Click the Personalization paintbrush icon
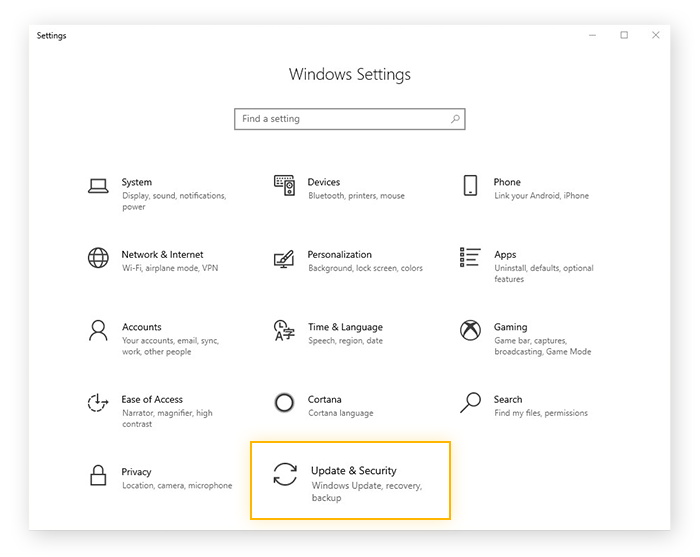The width and height of the screenshot is (700, 557). pyautogui.click(x=284, y=259)
